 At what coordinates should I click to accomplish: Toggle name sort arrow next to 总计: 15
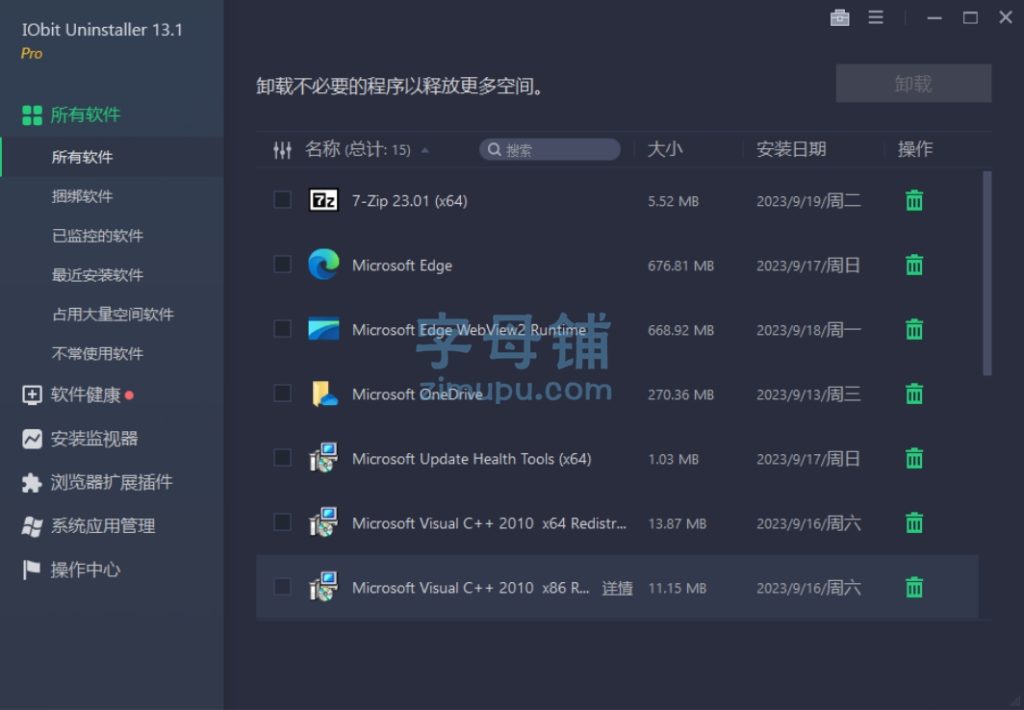(425, 150)
